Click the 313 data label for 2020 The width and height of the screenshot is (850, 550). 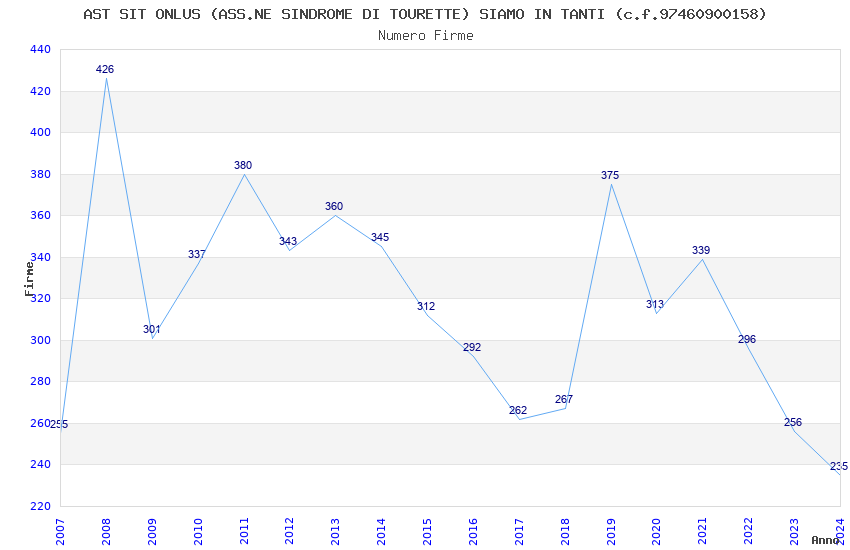pyautogui.click(x=655, y=305)
